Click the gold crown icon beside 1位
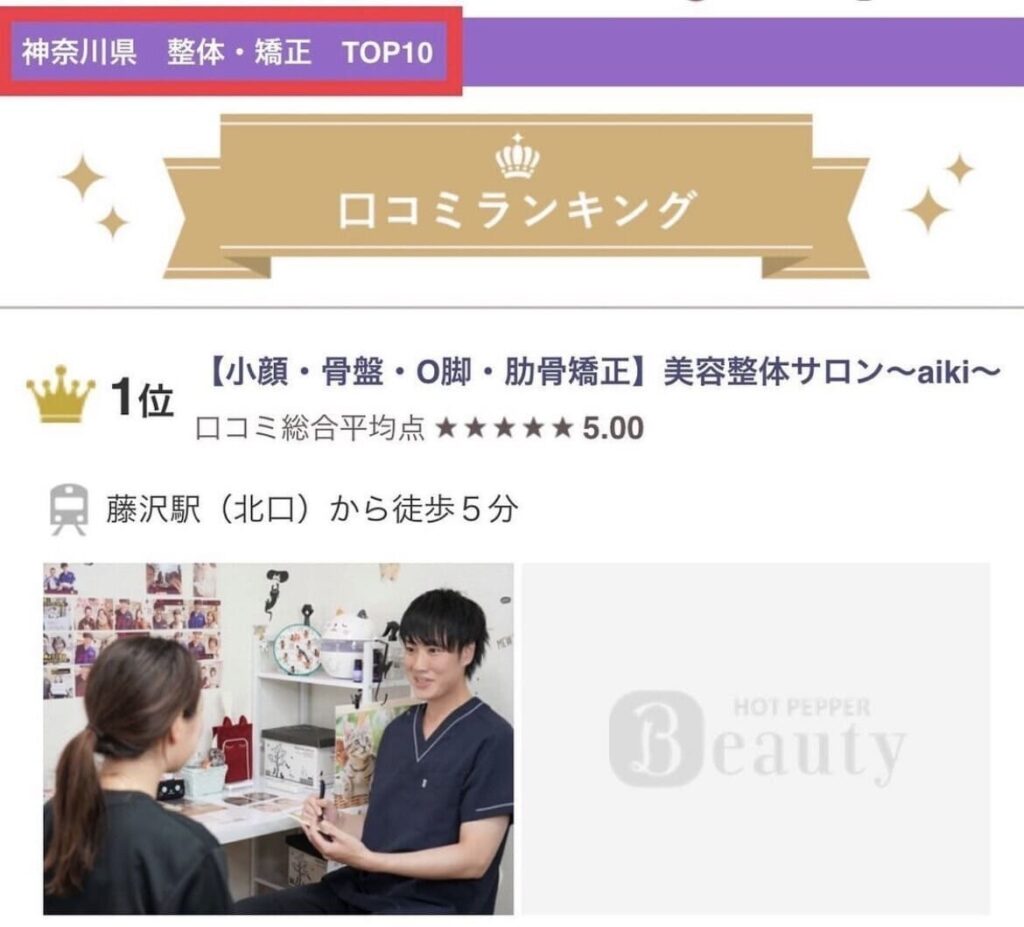The image size is (1024, 927). point(61,395)
